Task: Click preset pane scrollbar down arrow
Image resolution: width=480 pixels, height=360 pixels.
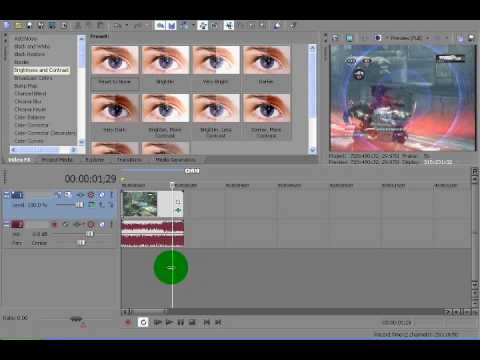Action: click(312, 150)
